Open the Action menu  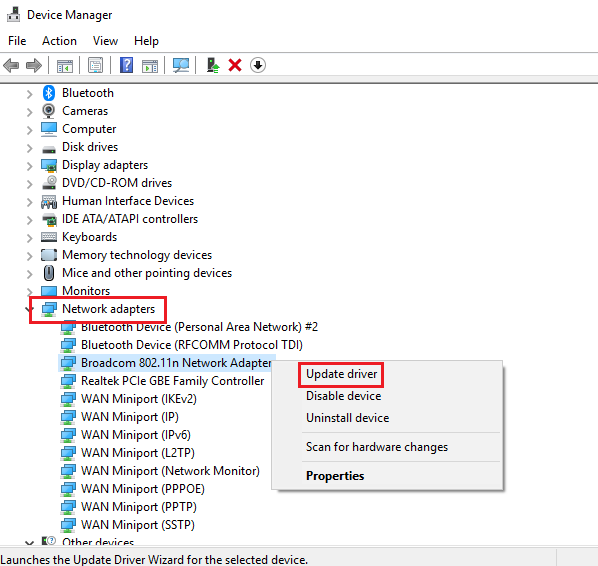[x=59, y=41]
